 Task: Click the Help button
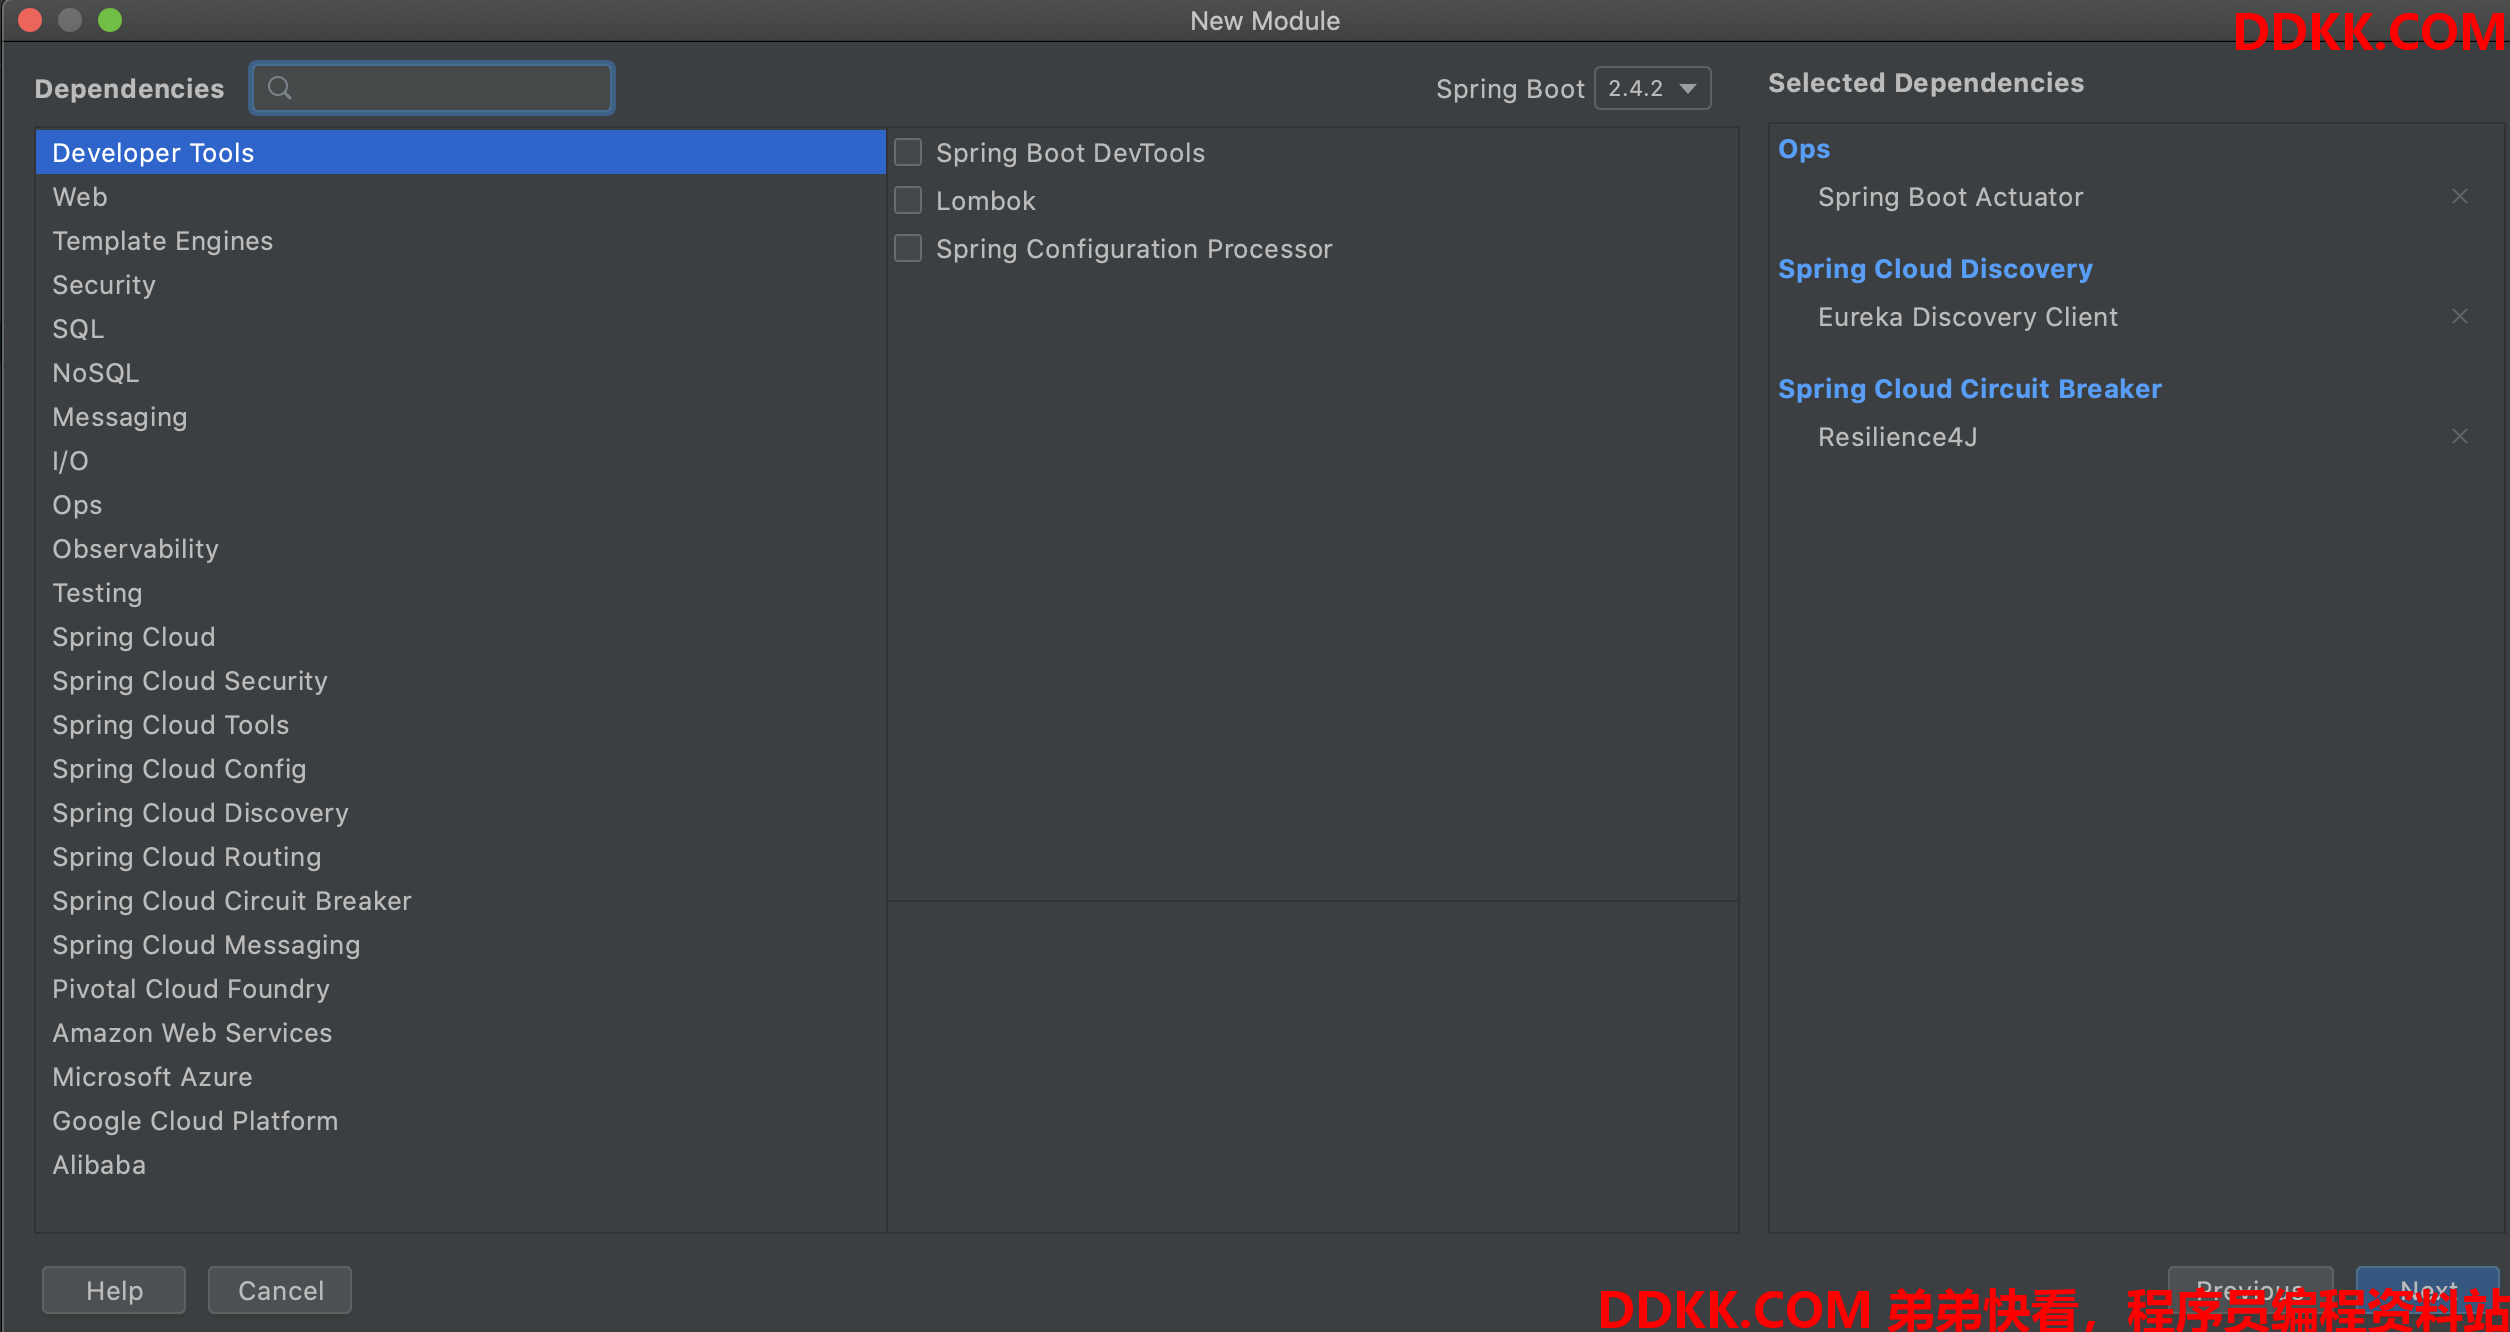click(114, 1290)
